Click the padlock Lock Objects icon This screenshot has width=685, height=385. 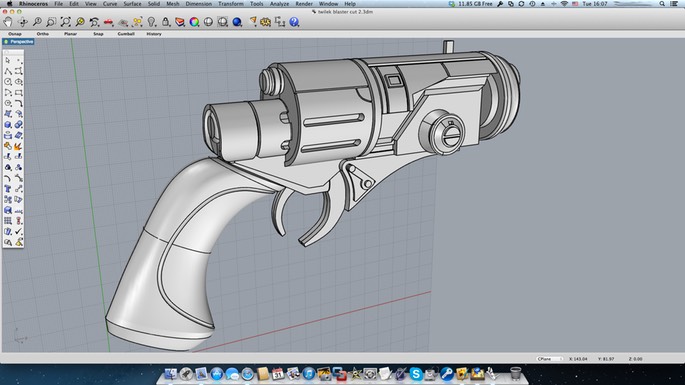point(166,22)
